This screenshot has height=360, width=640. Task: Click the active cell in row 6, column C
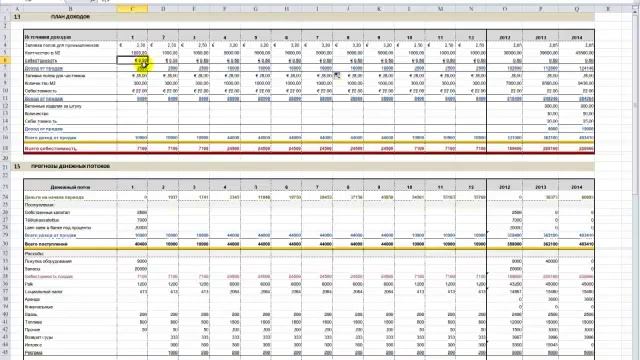tap(132, 60)
